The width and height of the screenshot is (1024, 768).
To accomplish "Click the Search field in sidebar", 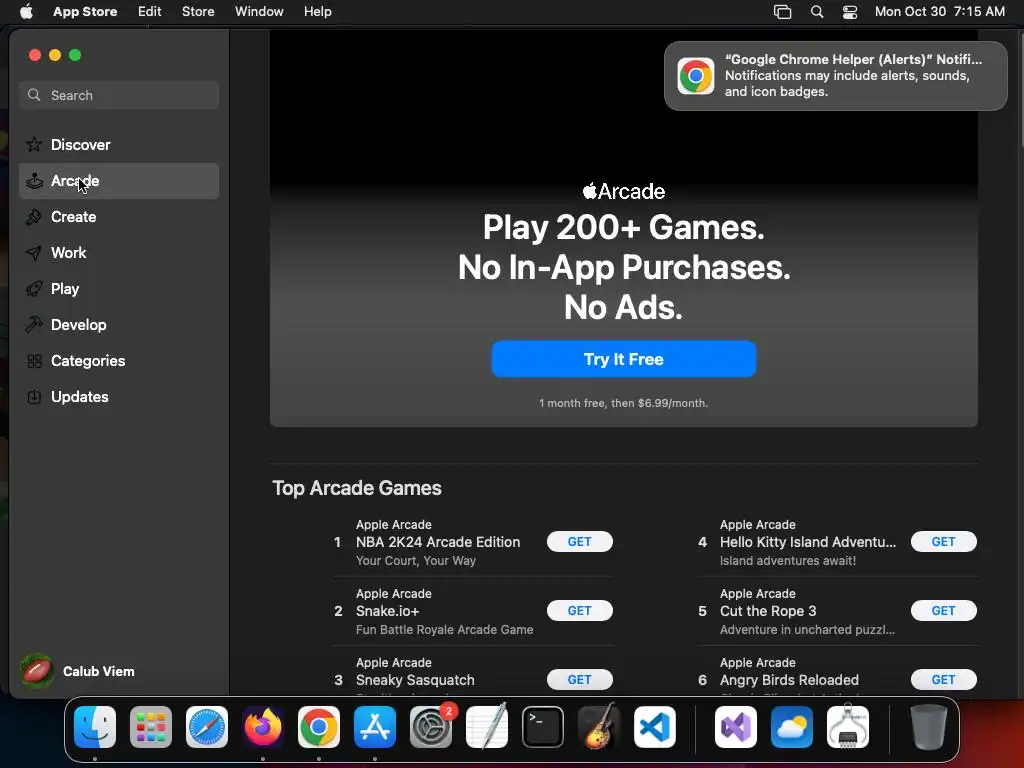I will pyautogui.click(x=119, y=95).
